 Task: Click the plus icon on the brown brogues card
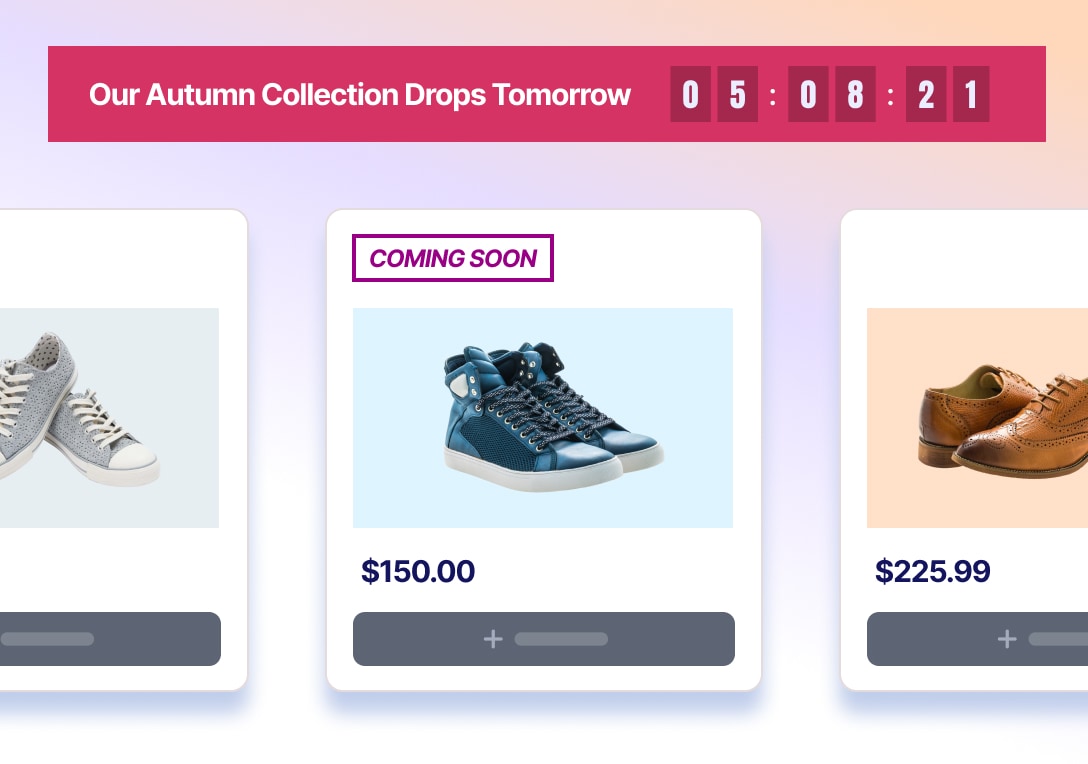click(1007, 639)
